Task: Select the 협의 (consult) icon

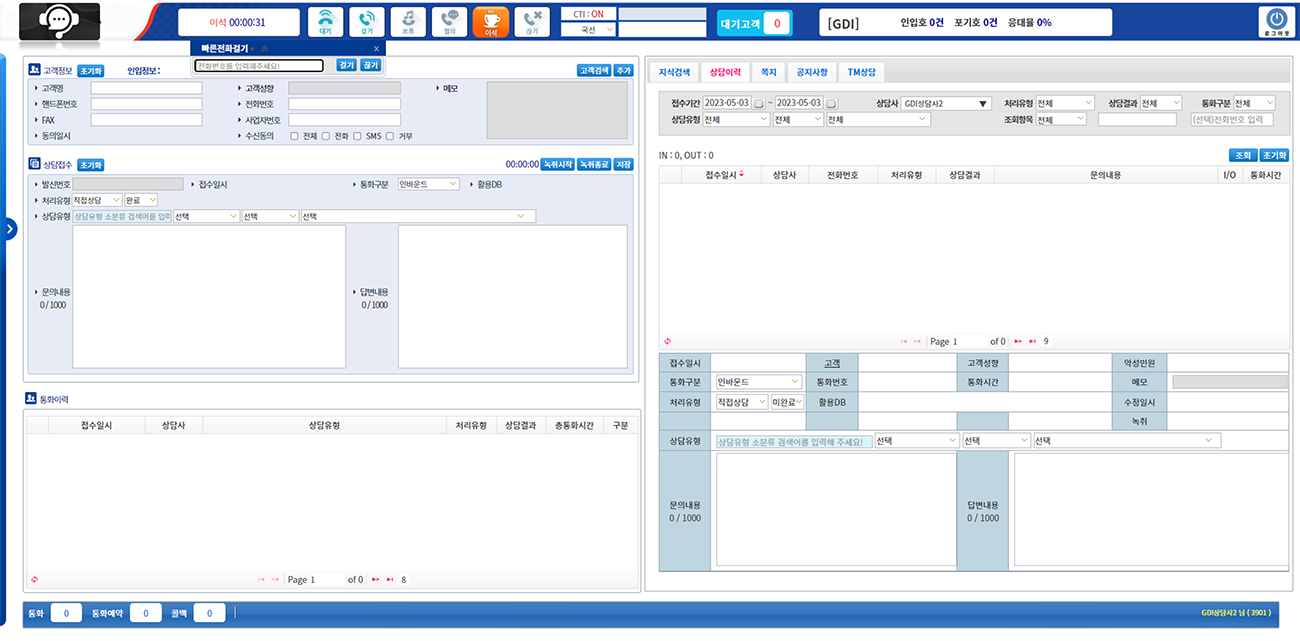Action: [449, 21]
